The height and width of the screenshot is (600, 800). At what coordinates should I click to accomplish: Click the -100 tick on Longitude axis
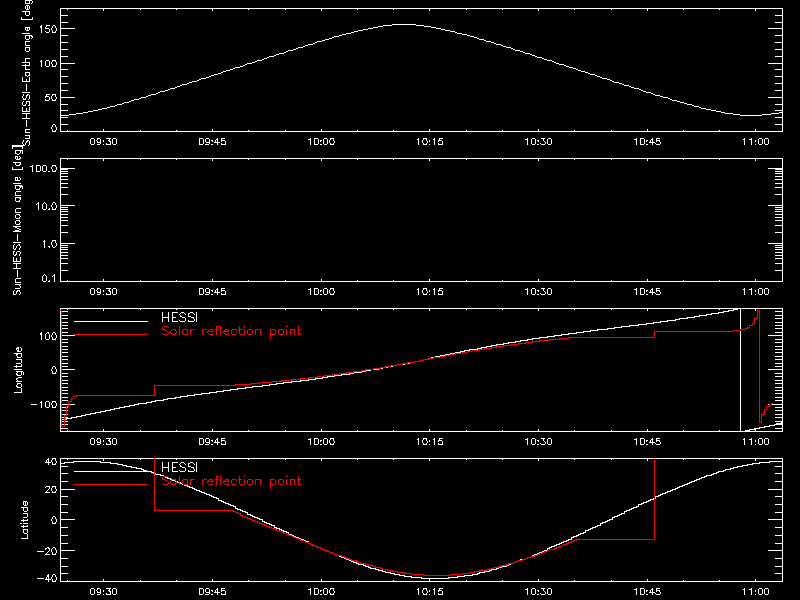(43, 404)
